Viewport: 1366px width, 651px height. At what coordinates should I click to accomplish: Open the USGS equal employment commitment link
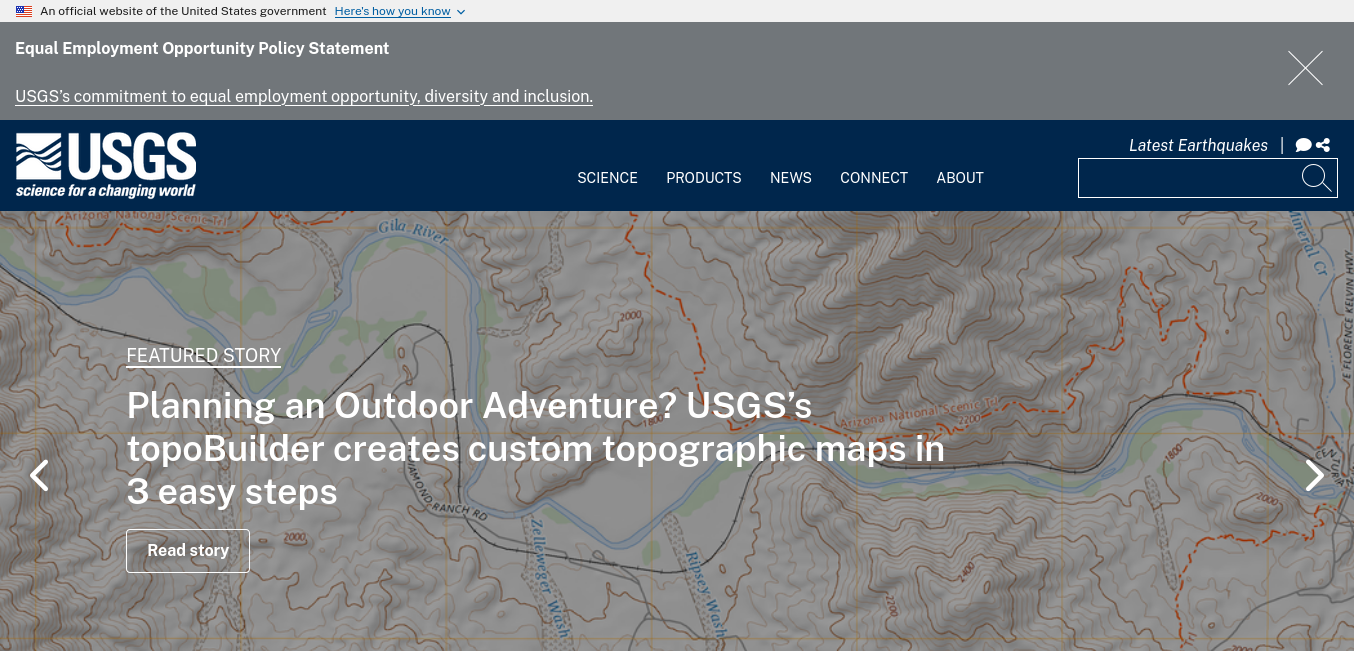click(x=304, y=96)
